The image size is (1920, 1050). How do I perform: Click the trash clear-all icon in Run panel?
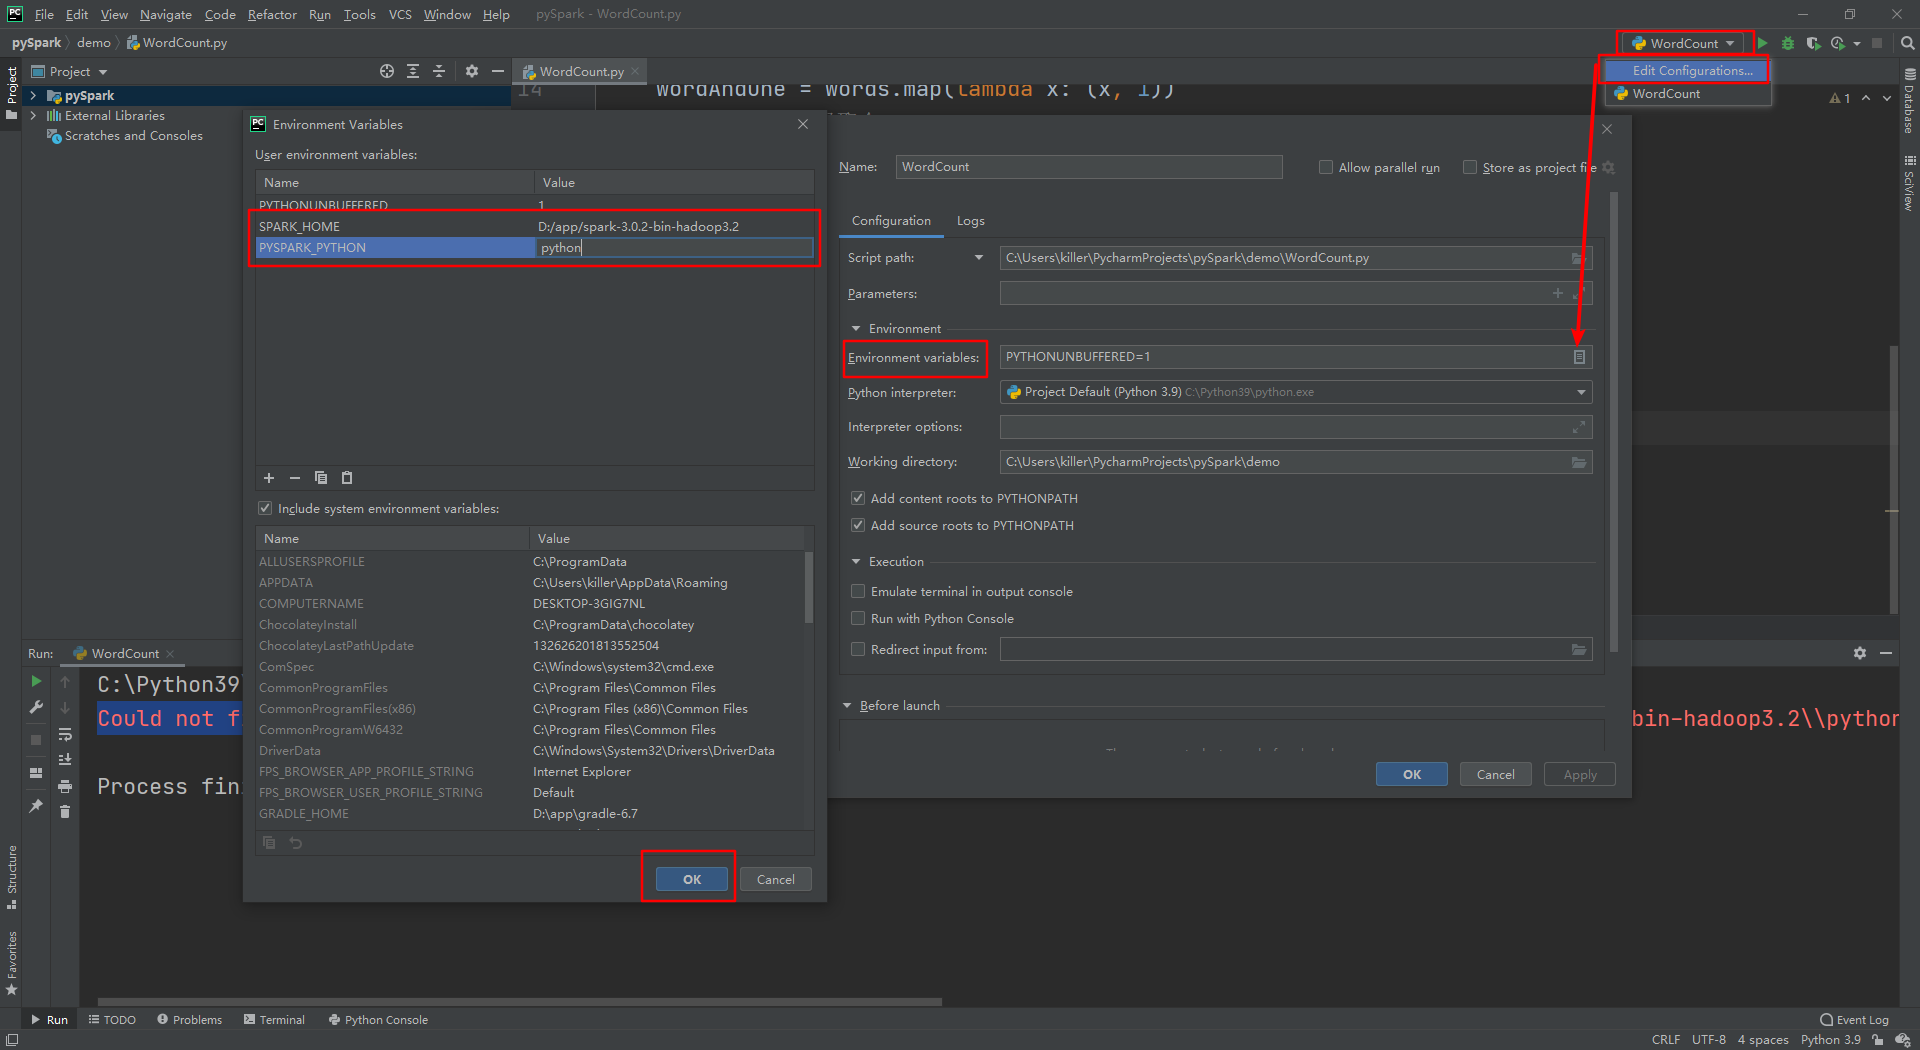[65, 812]
